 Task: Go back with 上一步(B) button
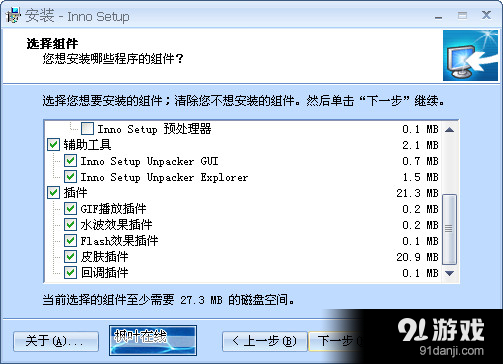(265, 341)
